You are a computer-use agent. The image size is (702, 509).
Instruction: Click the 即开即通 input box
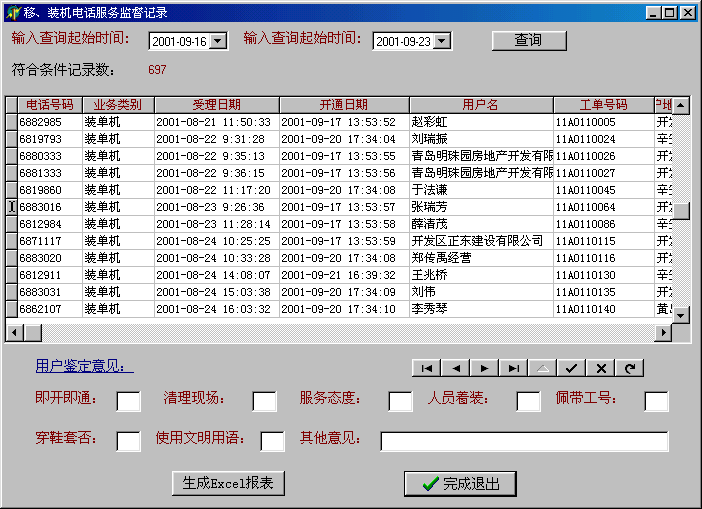tap(129, 401)
